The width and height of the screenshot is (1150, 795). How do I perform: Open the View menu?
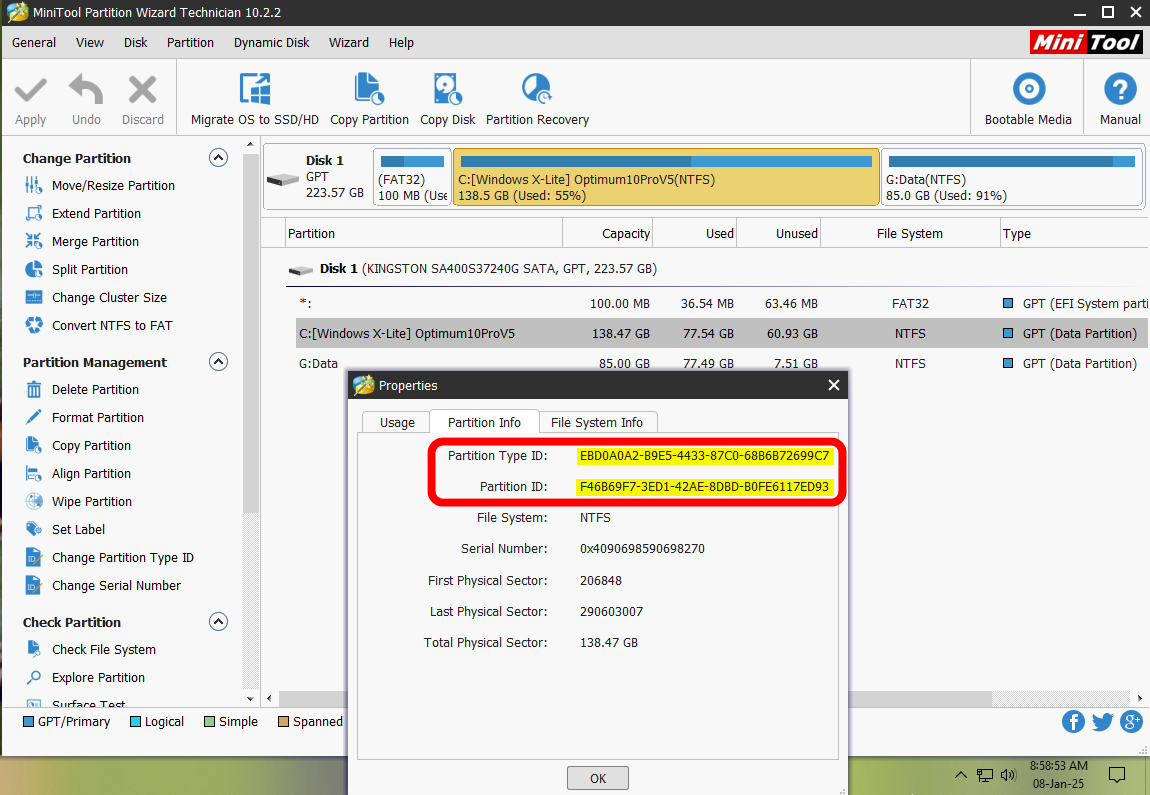89,43
